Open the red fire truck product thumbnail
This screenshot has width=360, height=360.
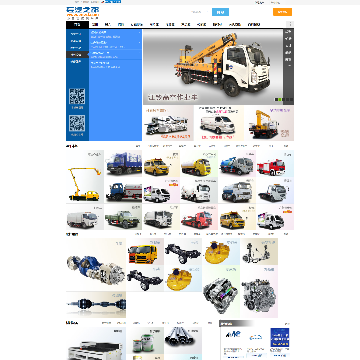pyautogui.click(x=275, y=164)
